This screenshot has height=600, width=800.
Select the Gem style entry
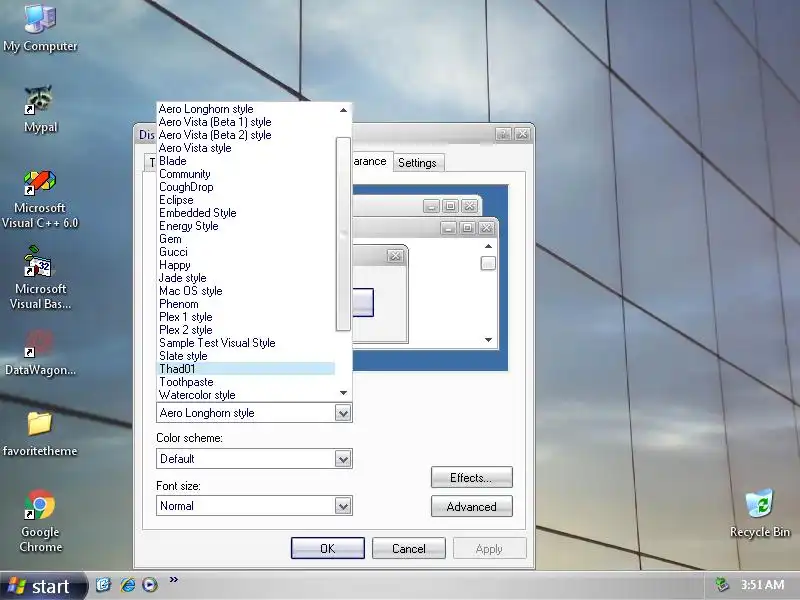[245, 239]
